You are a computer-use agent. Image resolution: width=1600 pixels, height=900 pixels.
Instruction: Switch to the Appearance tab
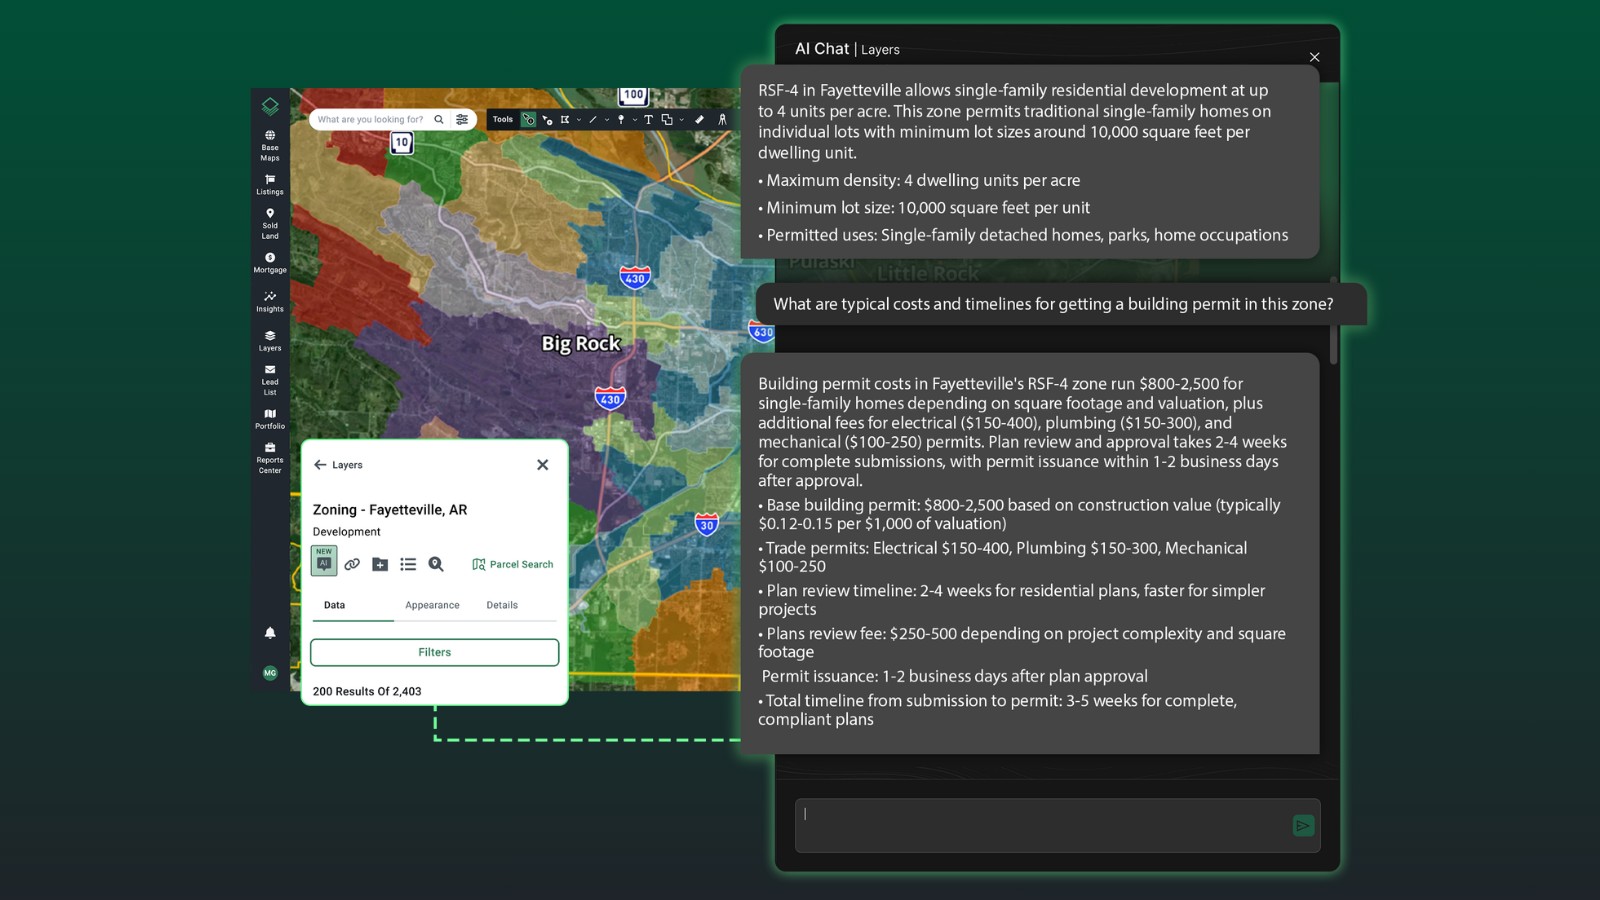tap(432, 605)
